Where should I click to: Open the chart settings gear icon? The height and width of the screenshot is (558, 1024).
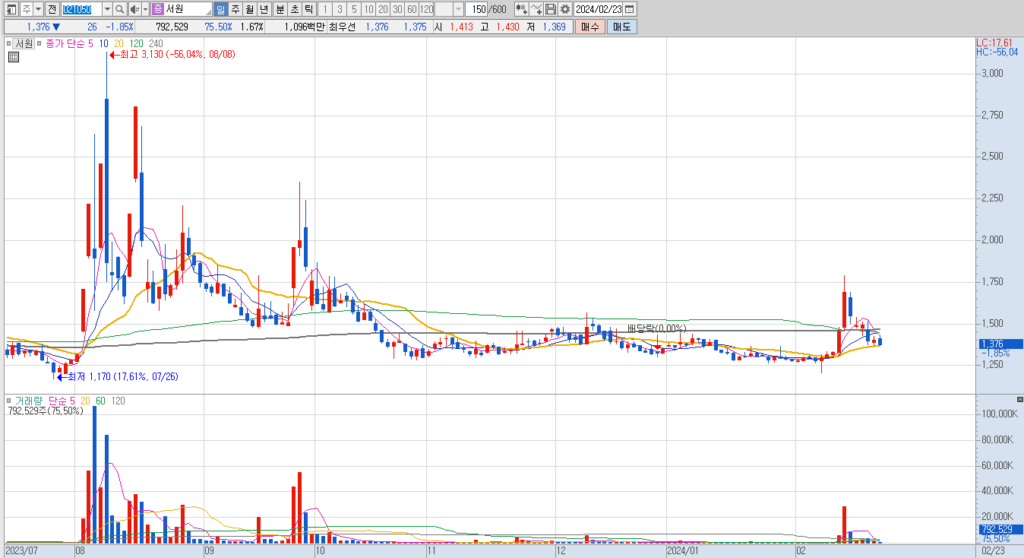coord(565,9)
